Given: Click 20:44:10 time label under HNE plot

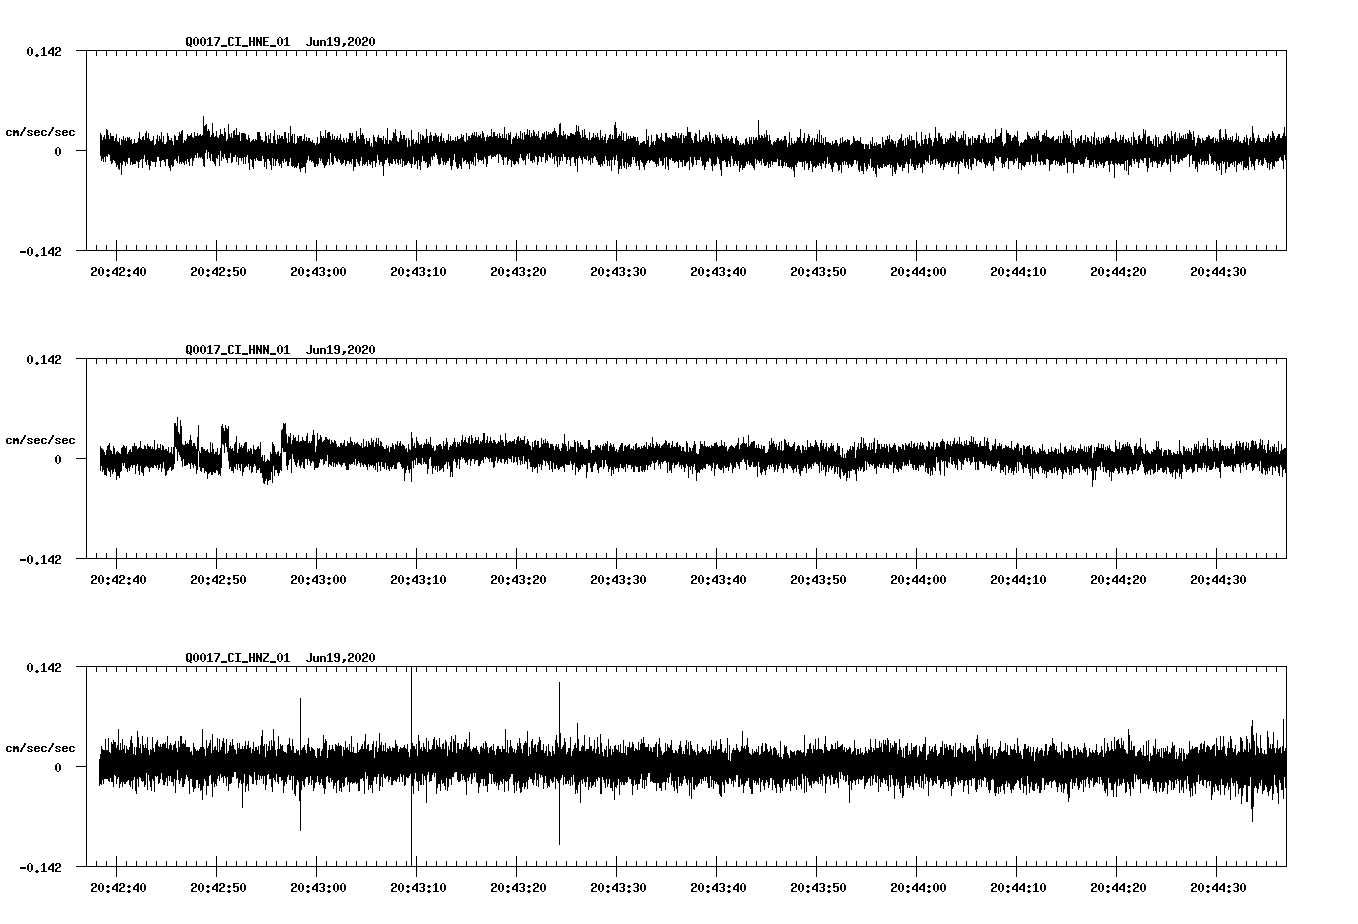Looking at the screenshot, I should coord(1018,272).
